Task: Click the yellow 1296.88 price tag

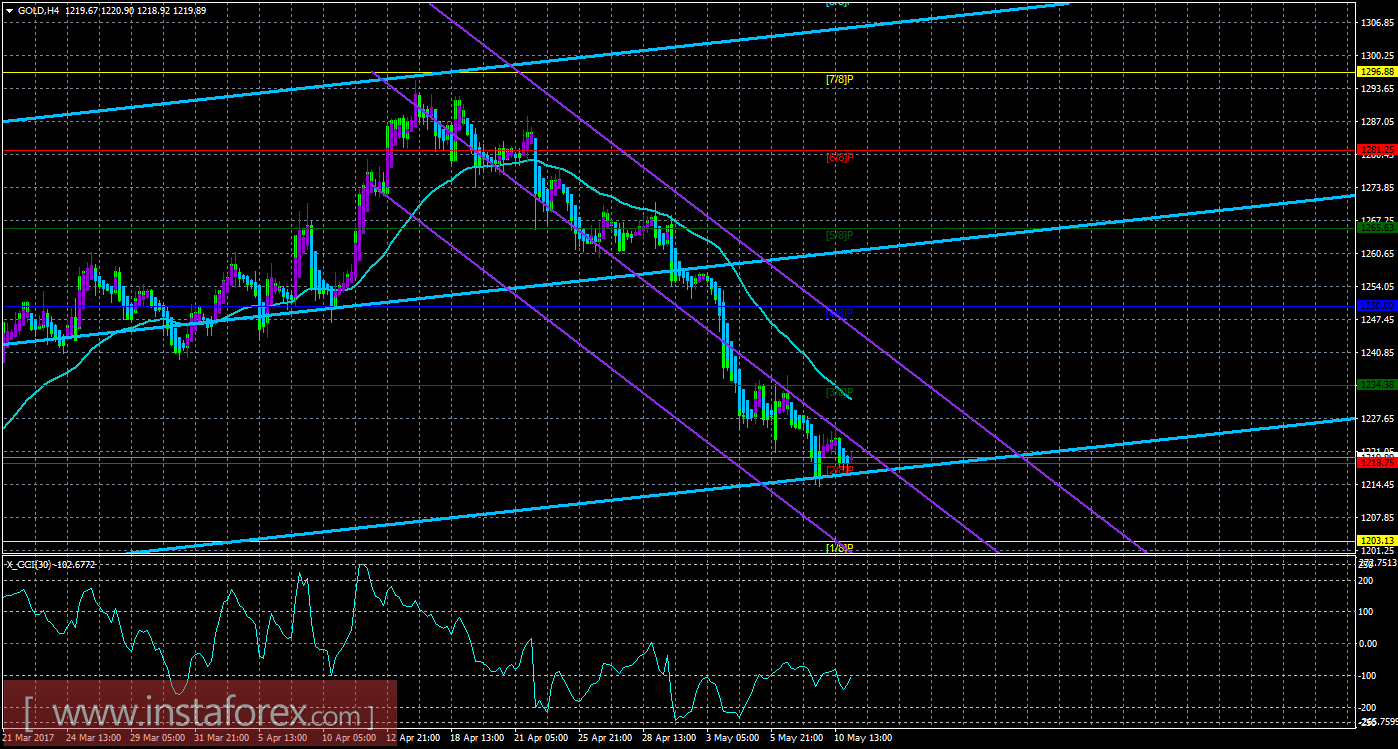Action: pyautogui.click(x=1376, y=72)
